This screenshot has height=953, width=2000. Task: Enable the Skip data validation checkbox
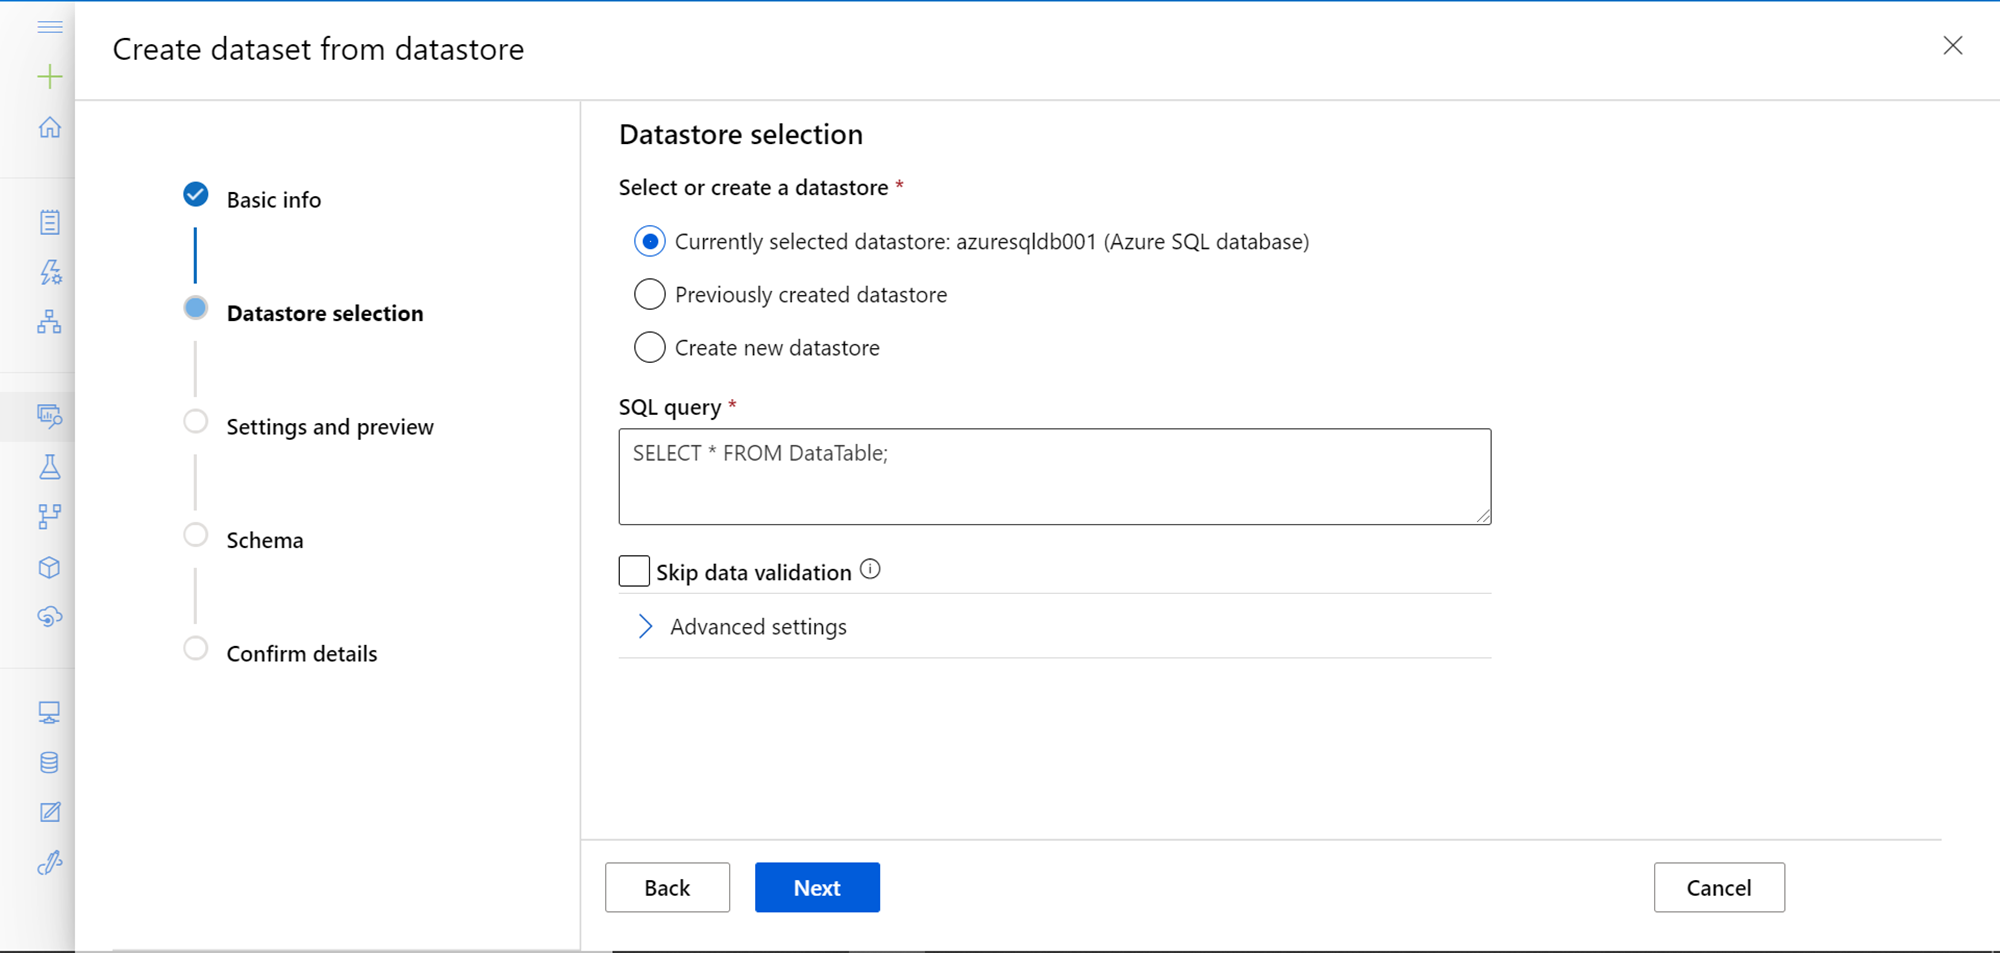(634, 571)
